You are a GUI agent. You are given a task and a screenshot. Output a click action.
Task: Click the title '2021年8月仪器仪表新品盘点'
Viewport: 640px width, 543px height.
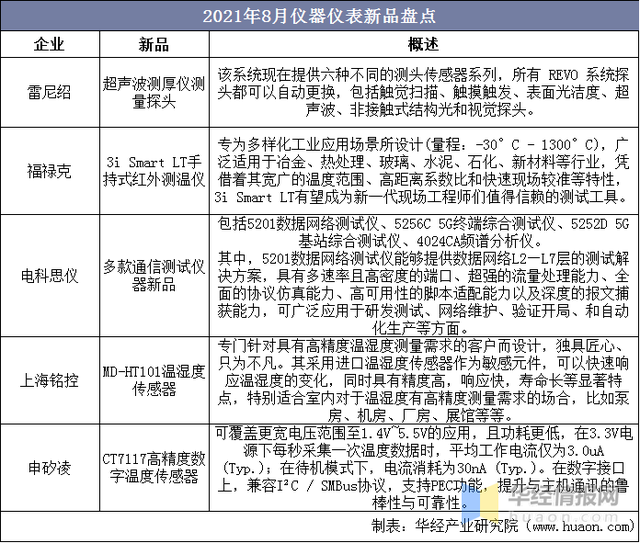(319, 15)
